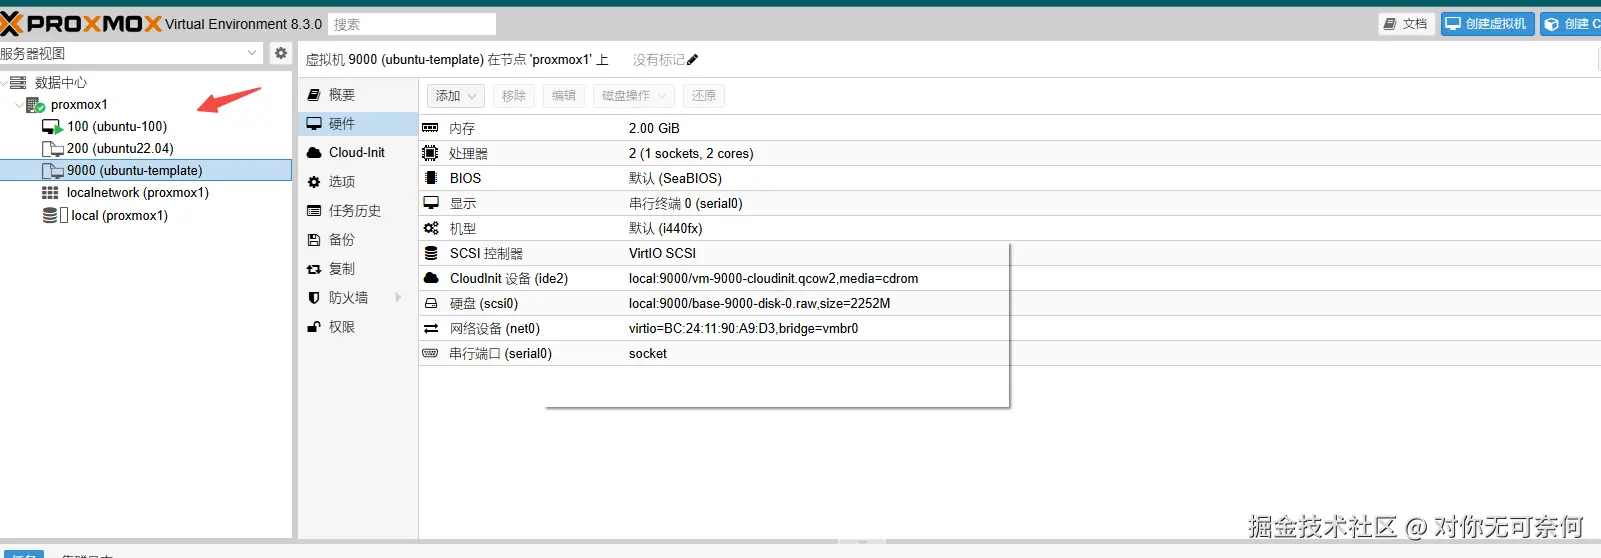Image resolution: width=1601 pixels, height=558 pixels.
Task: Open the Add (添加) dropdown
Action: [456, 96]
